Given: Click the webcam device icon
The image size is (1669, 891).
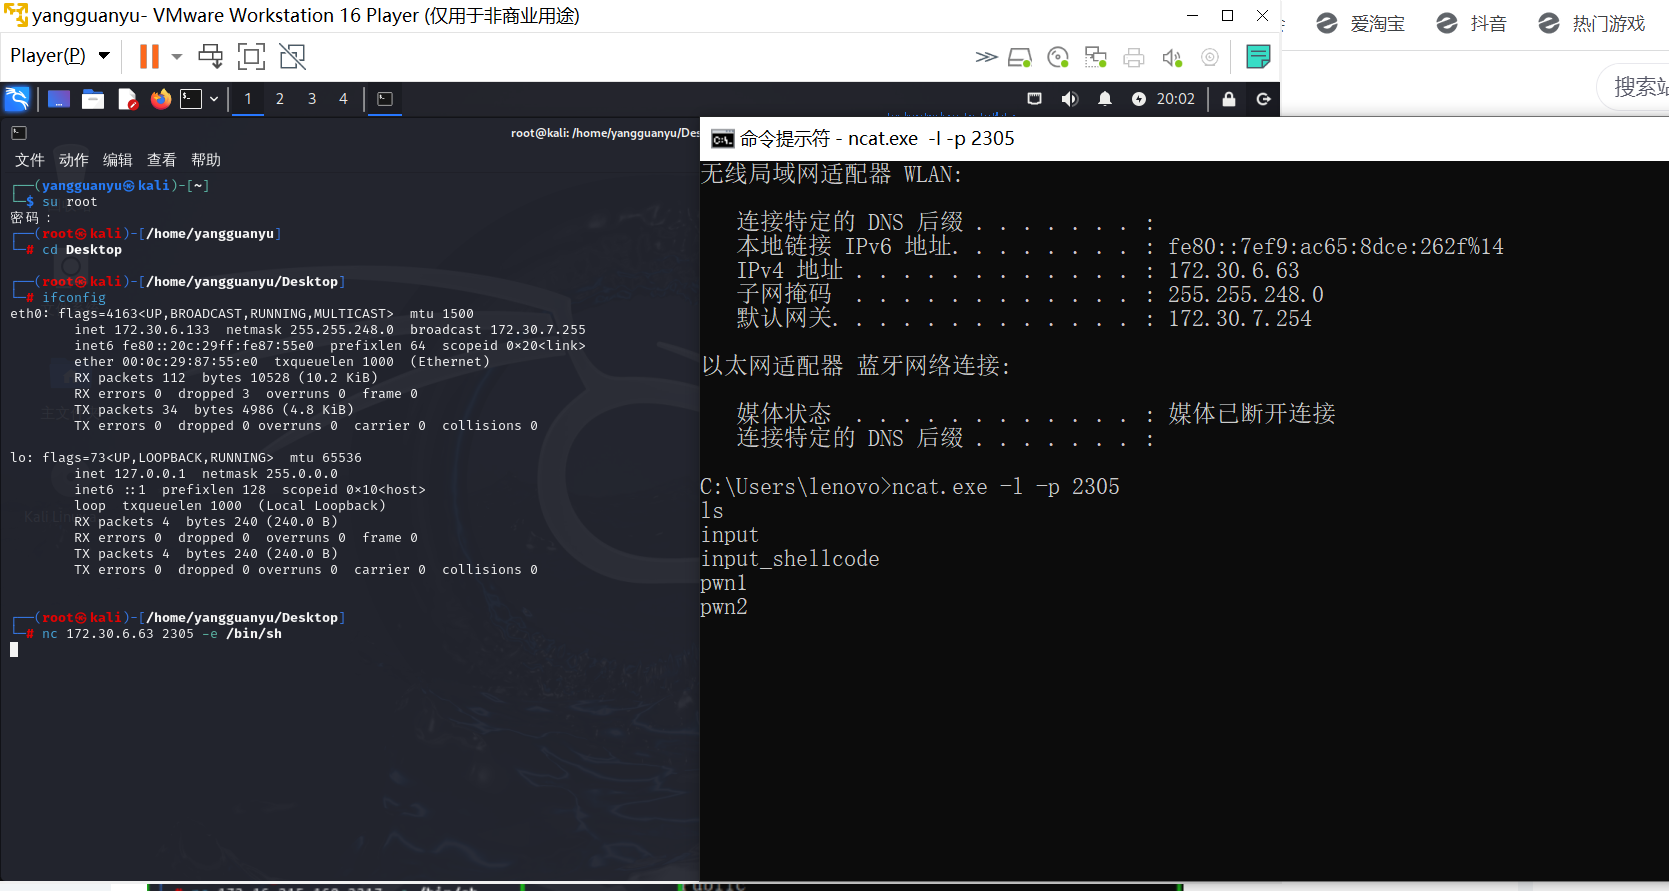Looking at the screenshot, I should tap(1210, 58).
